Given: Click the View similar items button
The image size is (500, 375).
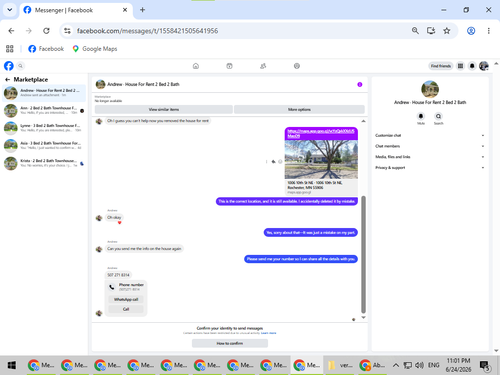Looking at the screenshot, I should coord(164,109).
